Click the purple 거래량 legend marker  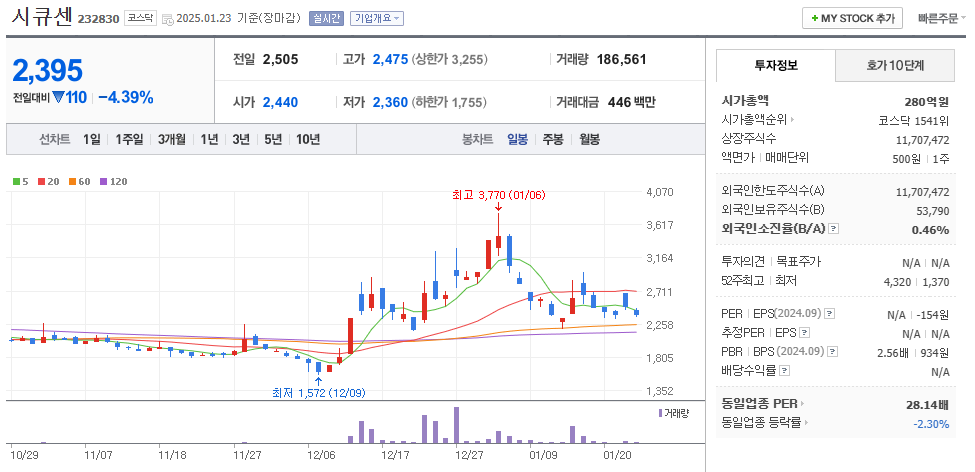660,413
